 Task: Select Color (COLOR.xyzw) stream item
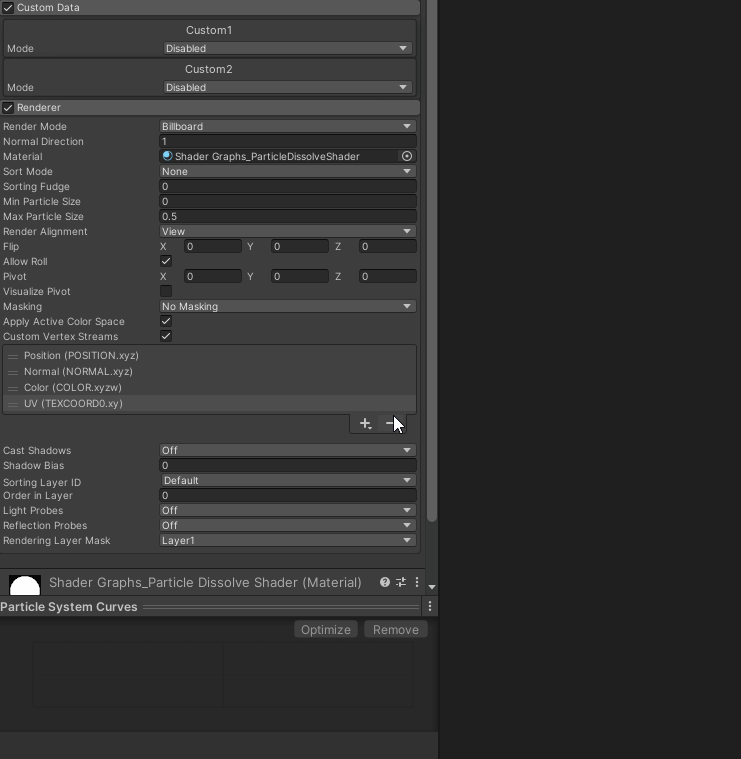tap(209, 387)
